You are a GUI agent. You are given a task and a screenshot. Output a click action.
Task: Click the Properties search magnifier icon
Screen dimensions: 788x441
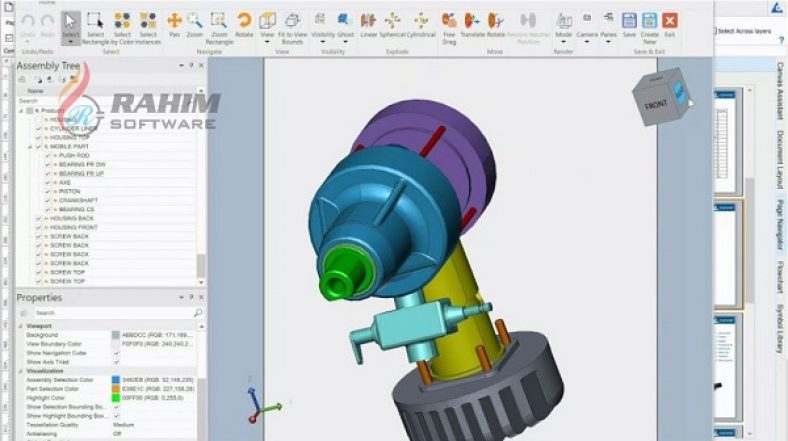198,313
